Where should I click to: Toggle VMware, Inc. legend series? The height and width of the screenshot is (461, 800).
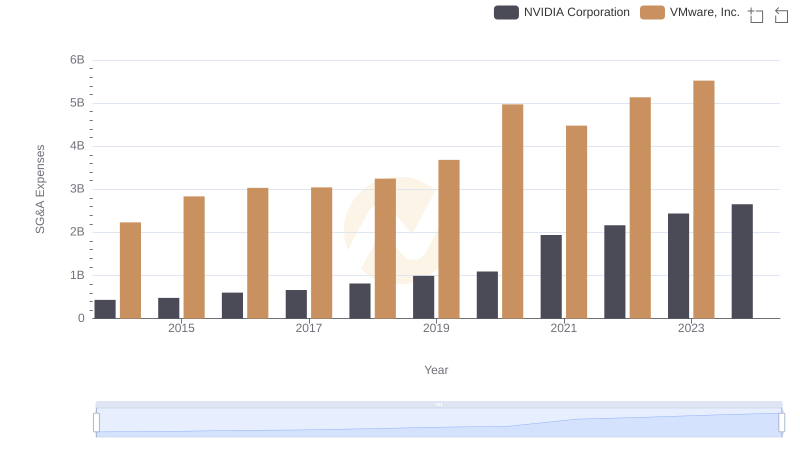[690, 12]
